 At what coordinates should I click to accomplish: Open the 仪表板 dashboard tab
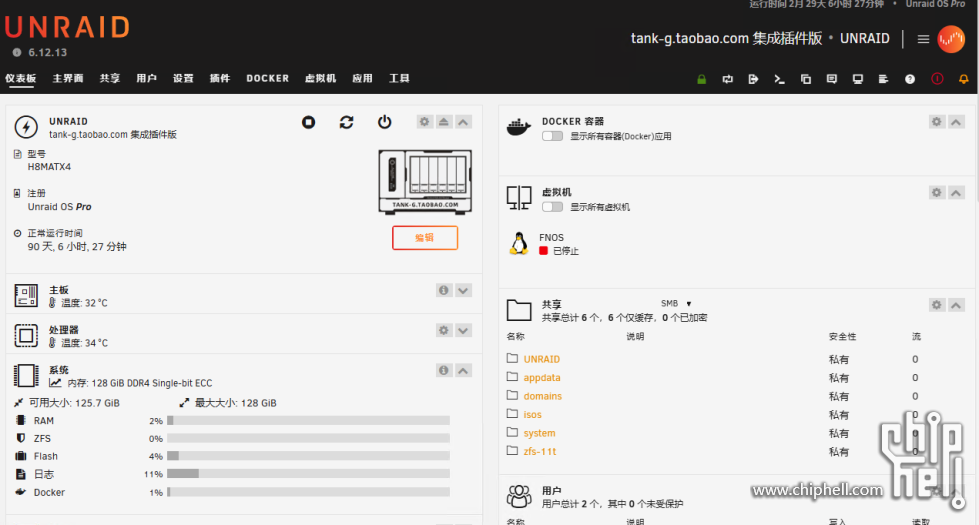tap(21, 78)
